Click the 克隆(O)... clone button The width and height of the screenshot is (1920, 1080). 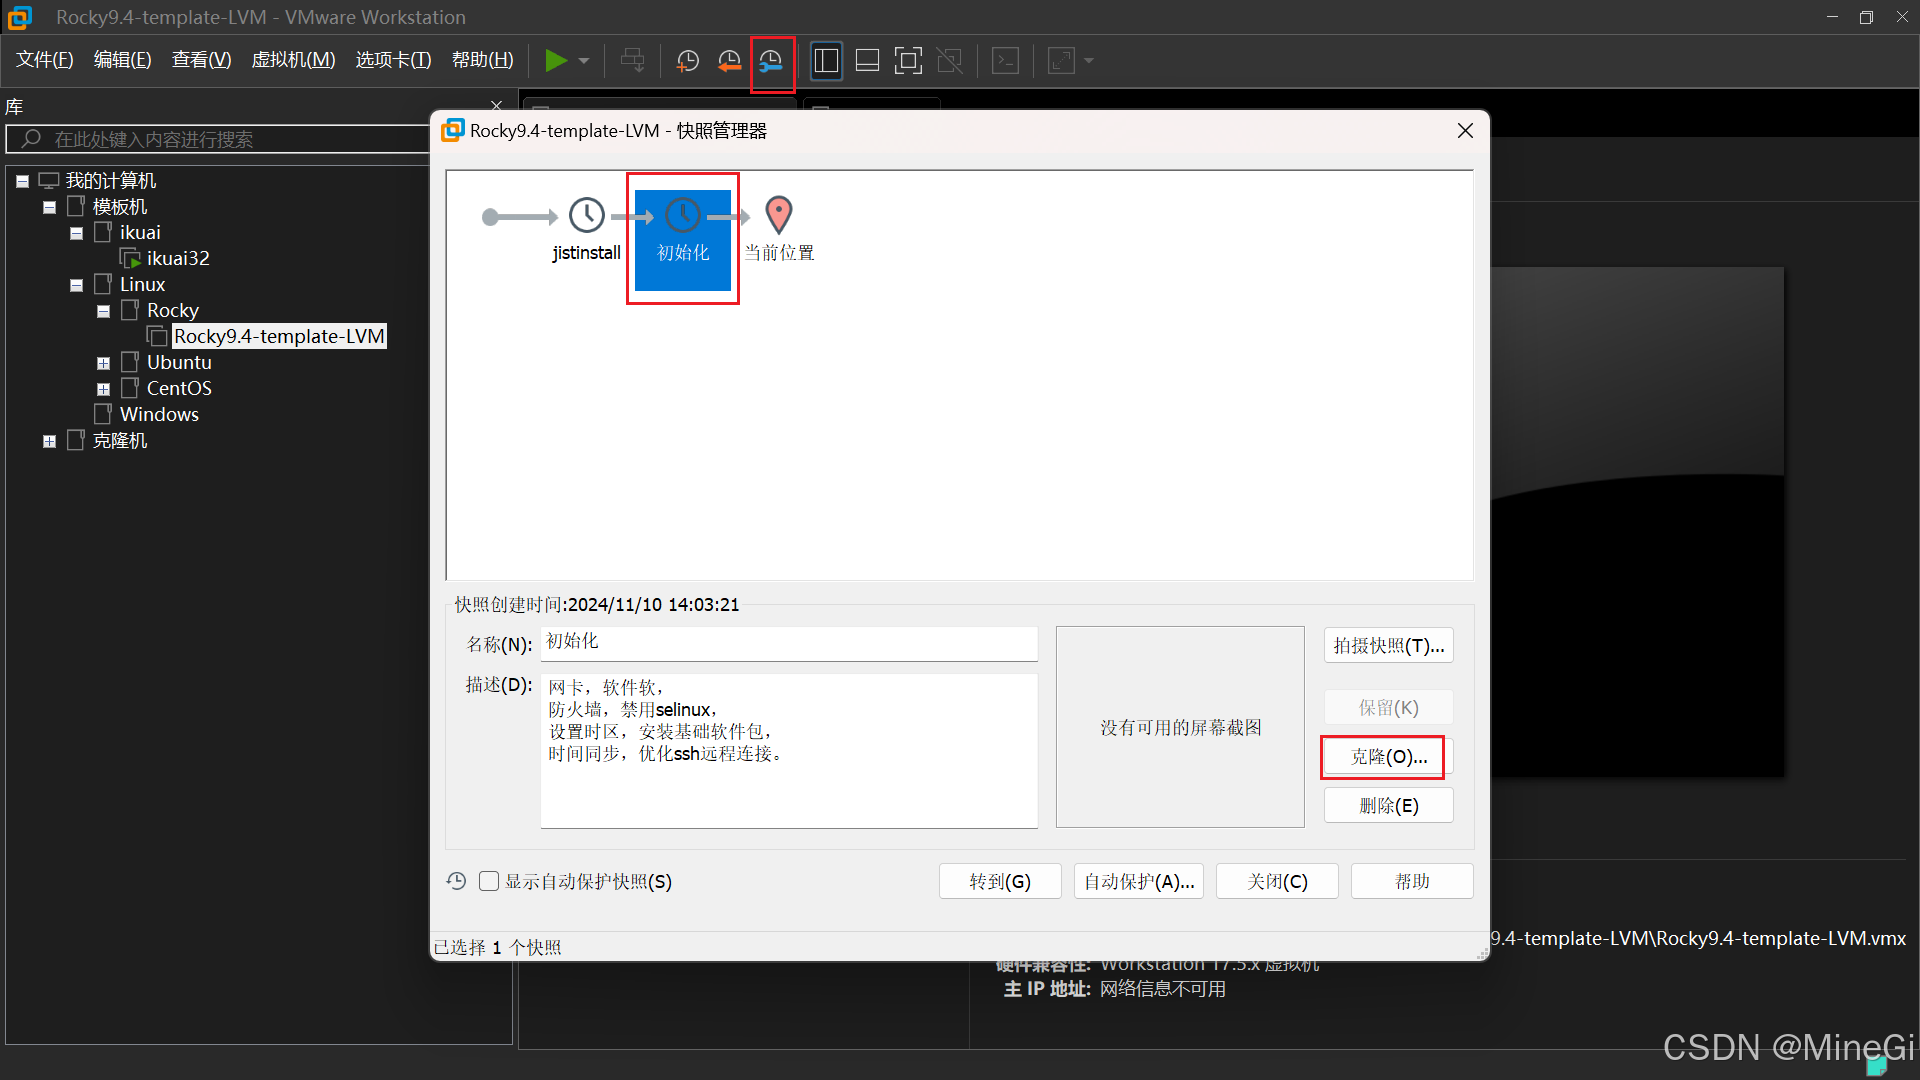pyautogui.click(x=1388, y=757)
